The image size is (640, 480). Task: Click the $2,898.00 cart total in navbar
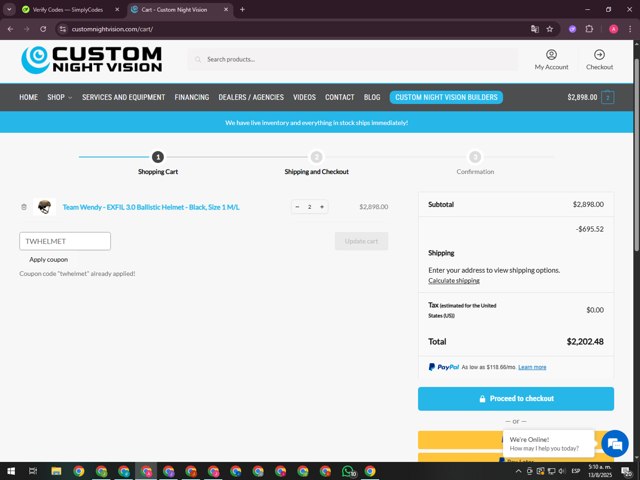tap(582, 97)
